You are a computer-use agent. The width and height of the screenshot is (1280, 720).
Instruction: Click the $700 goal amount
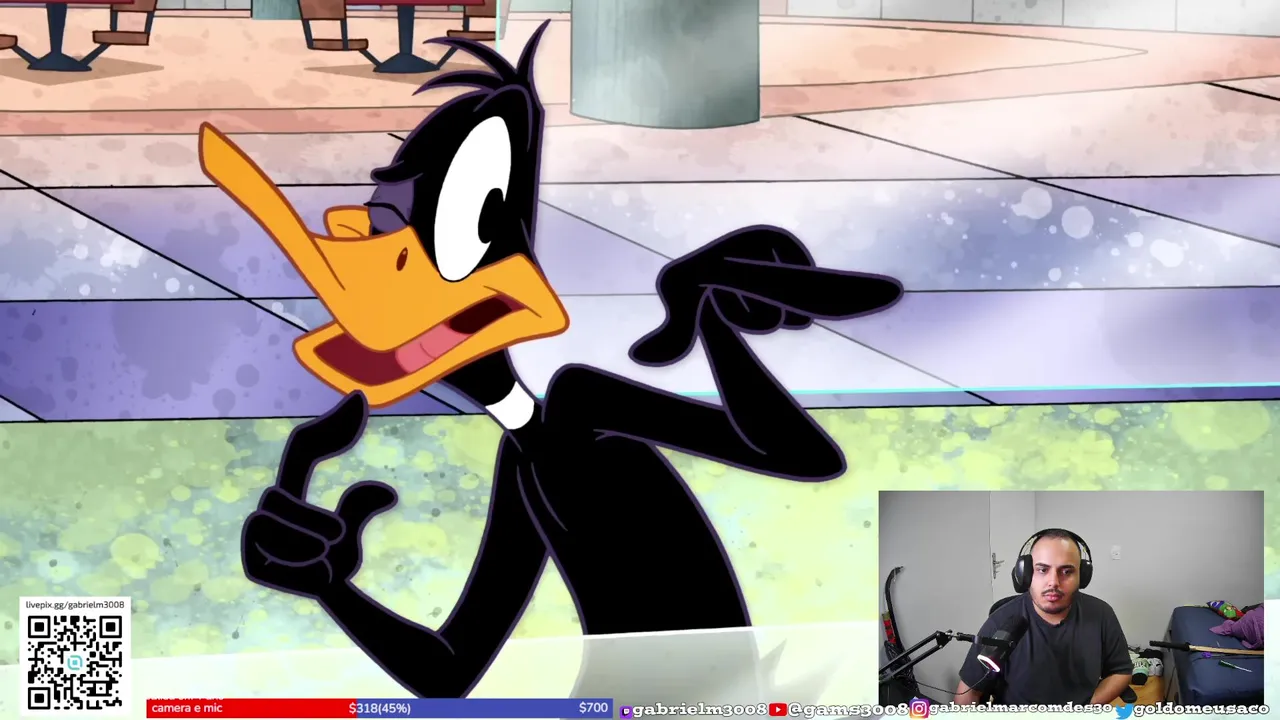tap(593, 708)
